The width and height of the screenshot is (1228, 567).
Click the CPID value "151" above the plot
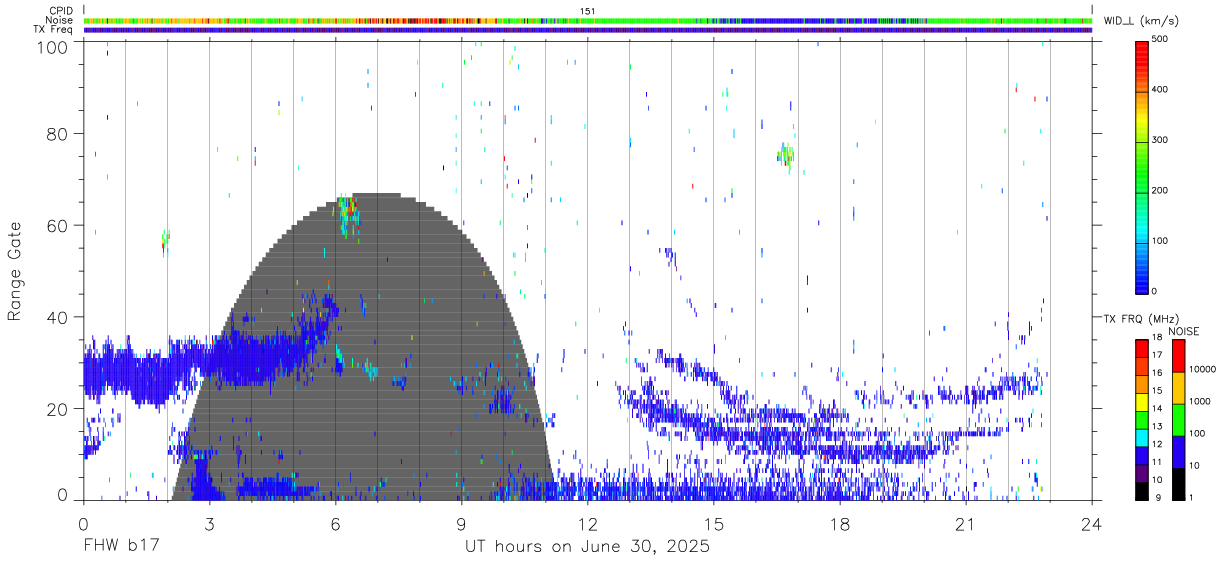coord(588,11)
